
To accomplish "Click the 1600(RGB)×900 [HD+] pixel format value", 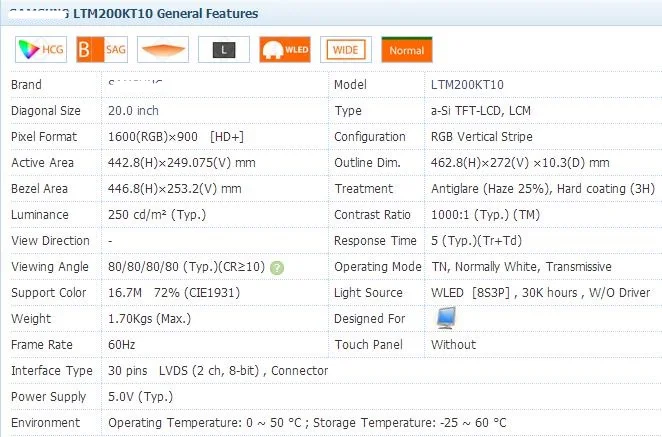I will coord(176,137).
